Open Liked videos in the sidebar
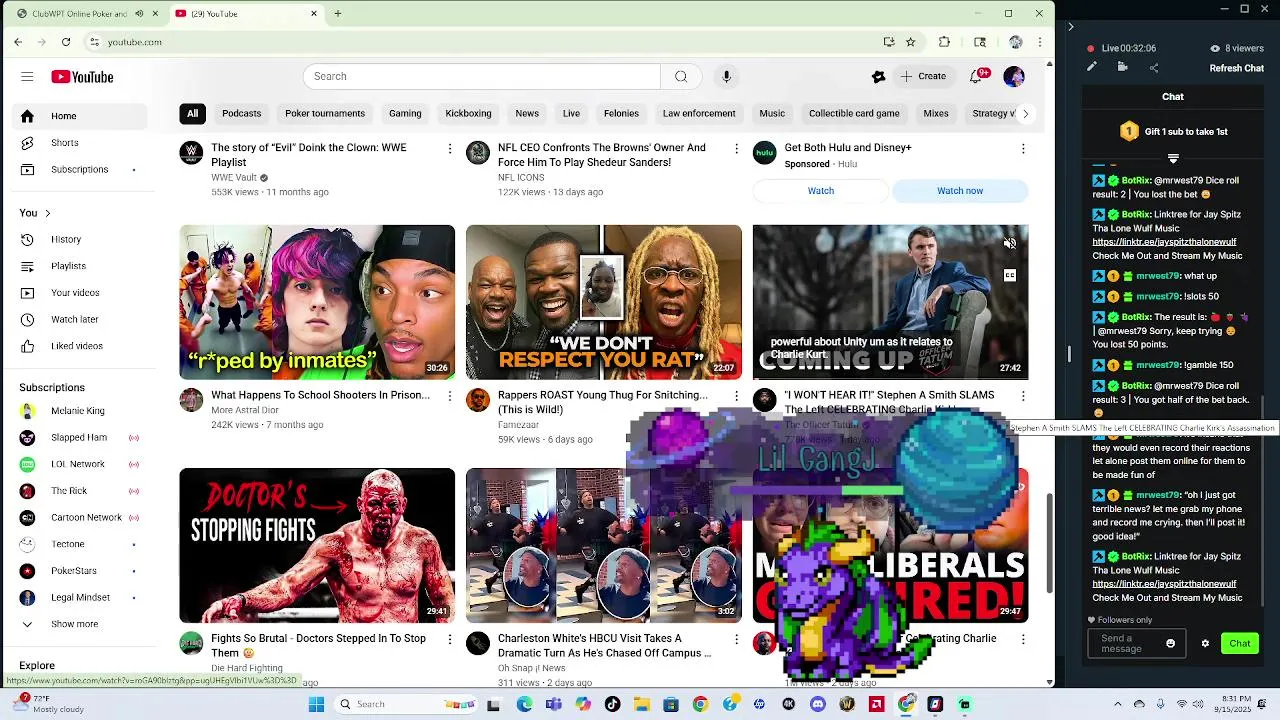The width and height of the screenshot is (1280, 720). pyautogui.click(x=77, y=346)
